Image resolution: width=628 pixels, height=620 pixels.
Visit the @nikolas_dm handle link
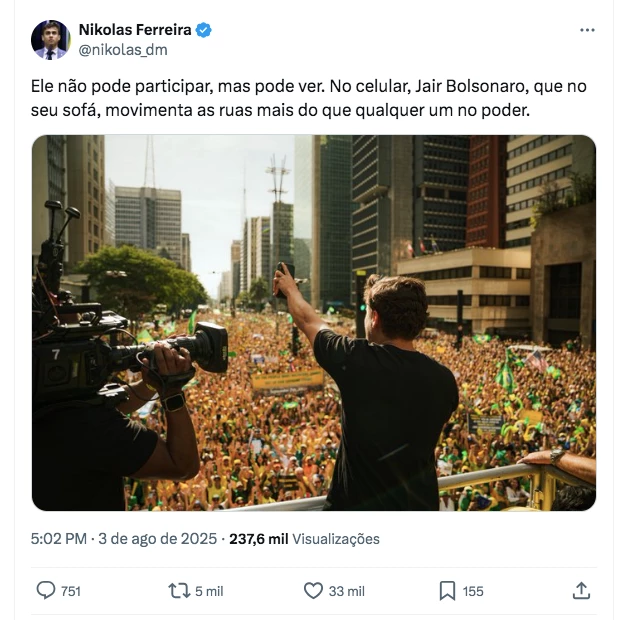[123, 50]
